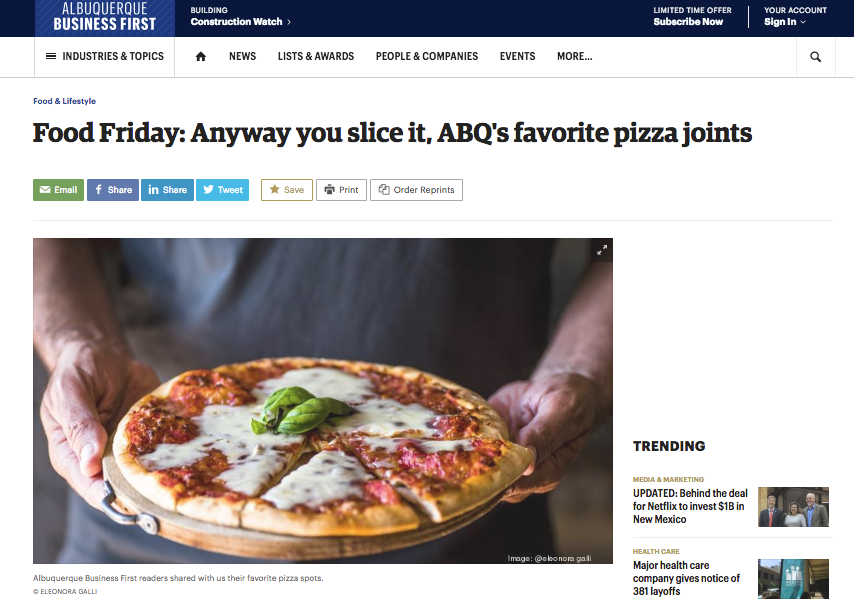Screen dimensions: 854x607
Task: Open People & Companies section
Action: coord(427,57)
